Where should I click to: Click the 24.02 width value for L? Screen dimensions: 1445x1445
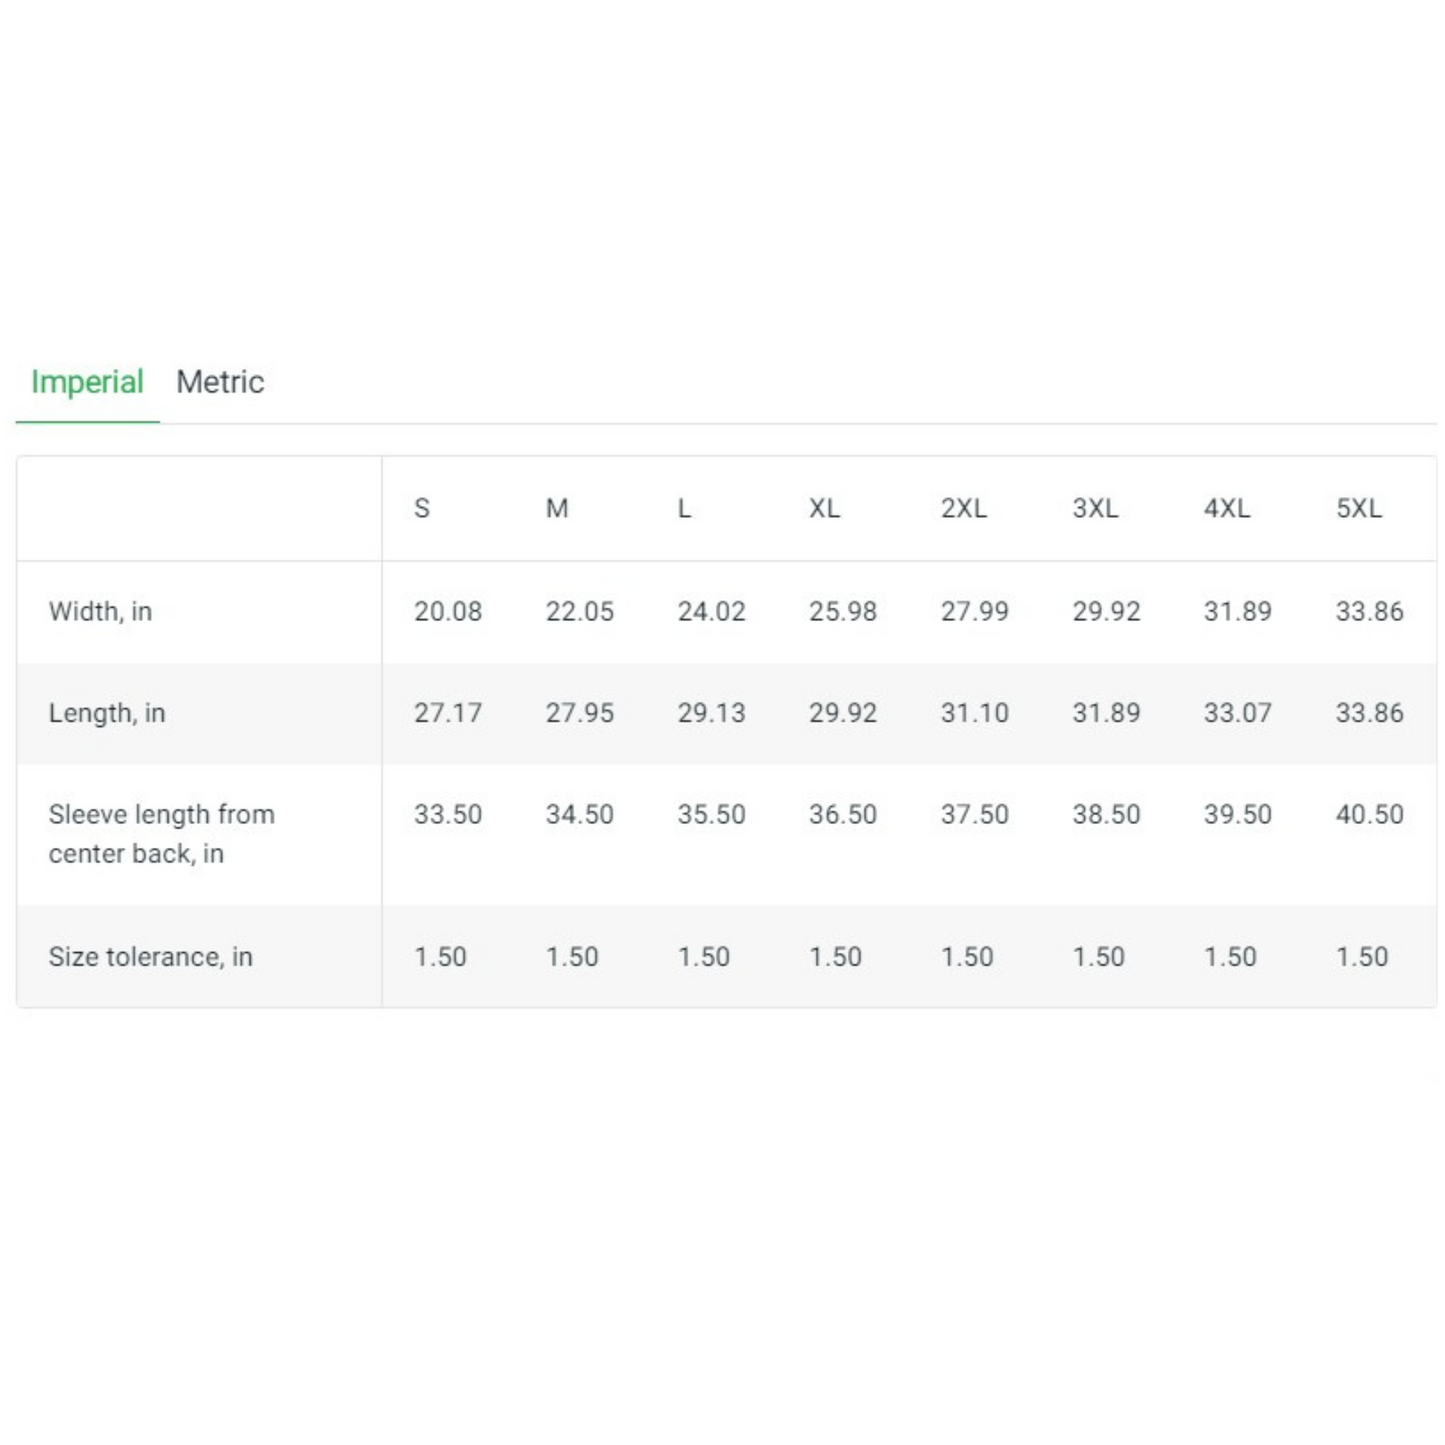pyautogui.click(x=711, y=611)
